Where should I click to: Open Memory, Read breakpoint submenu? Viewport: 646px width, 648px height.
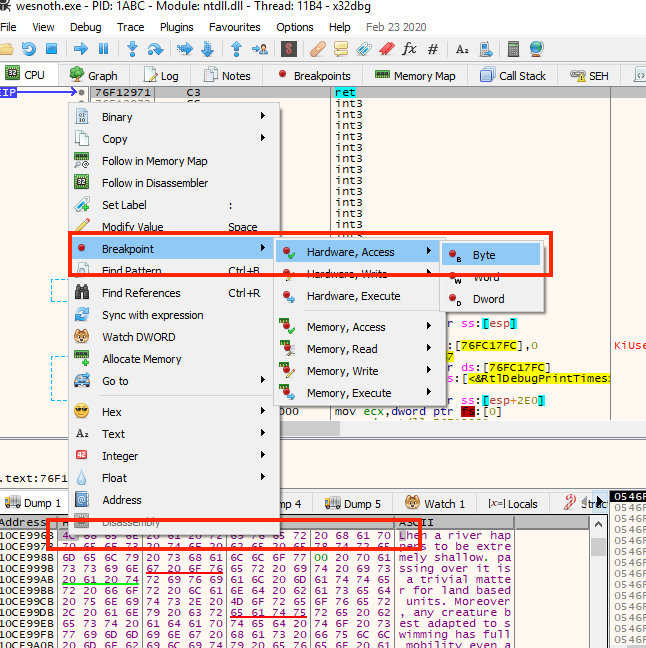click(358, 349)
